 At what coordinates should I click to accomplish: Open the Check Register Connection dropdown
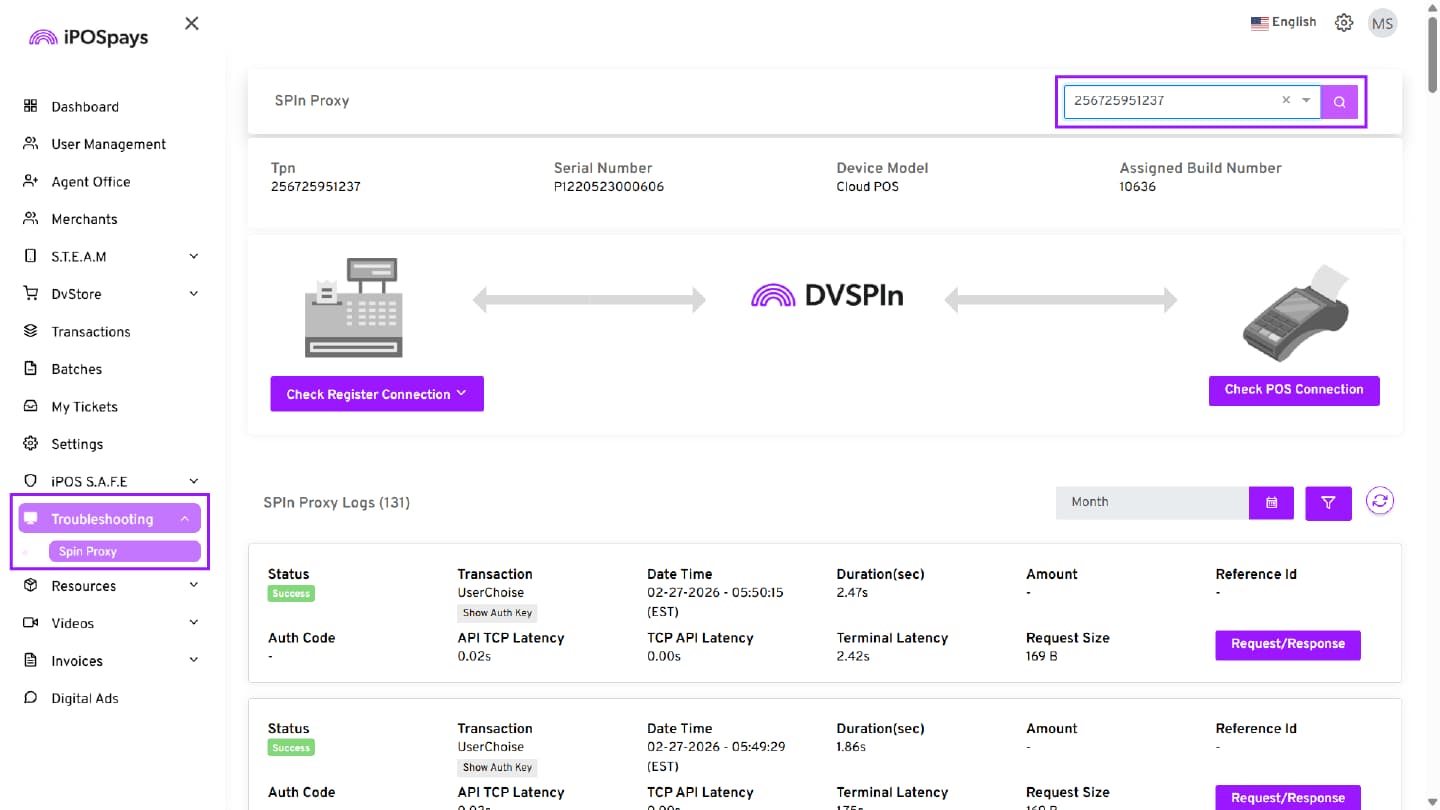click(x=377, y=394)
